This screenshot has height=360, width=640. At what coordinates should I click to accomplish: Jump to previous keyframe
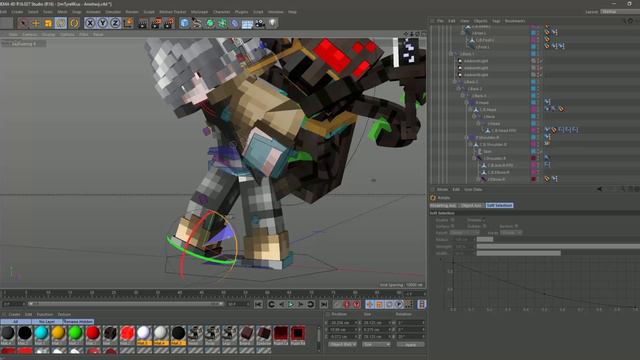pos(271,304)
